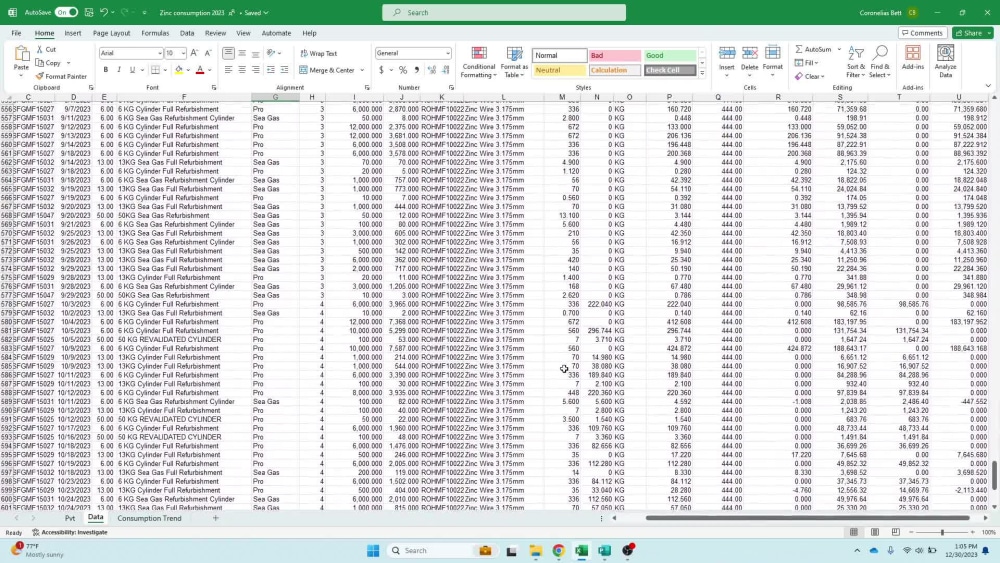
Task: Click the Share button
Action: point(973,33)
